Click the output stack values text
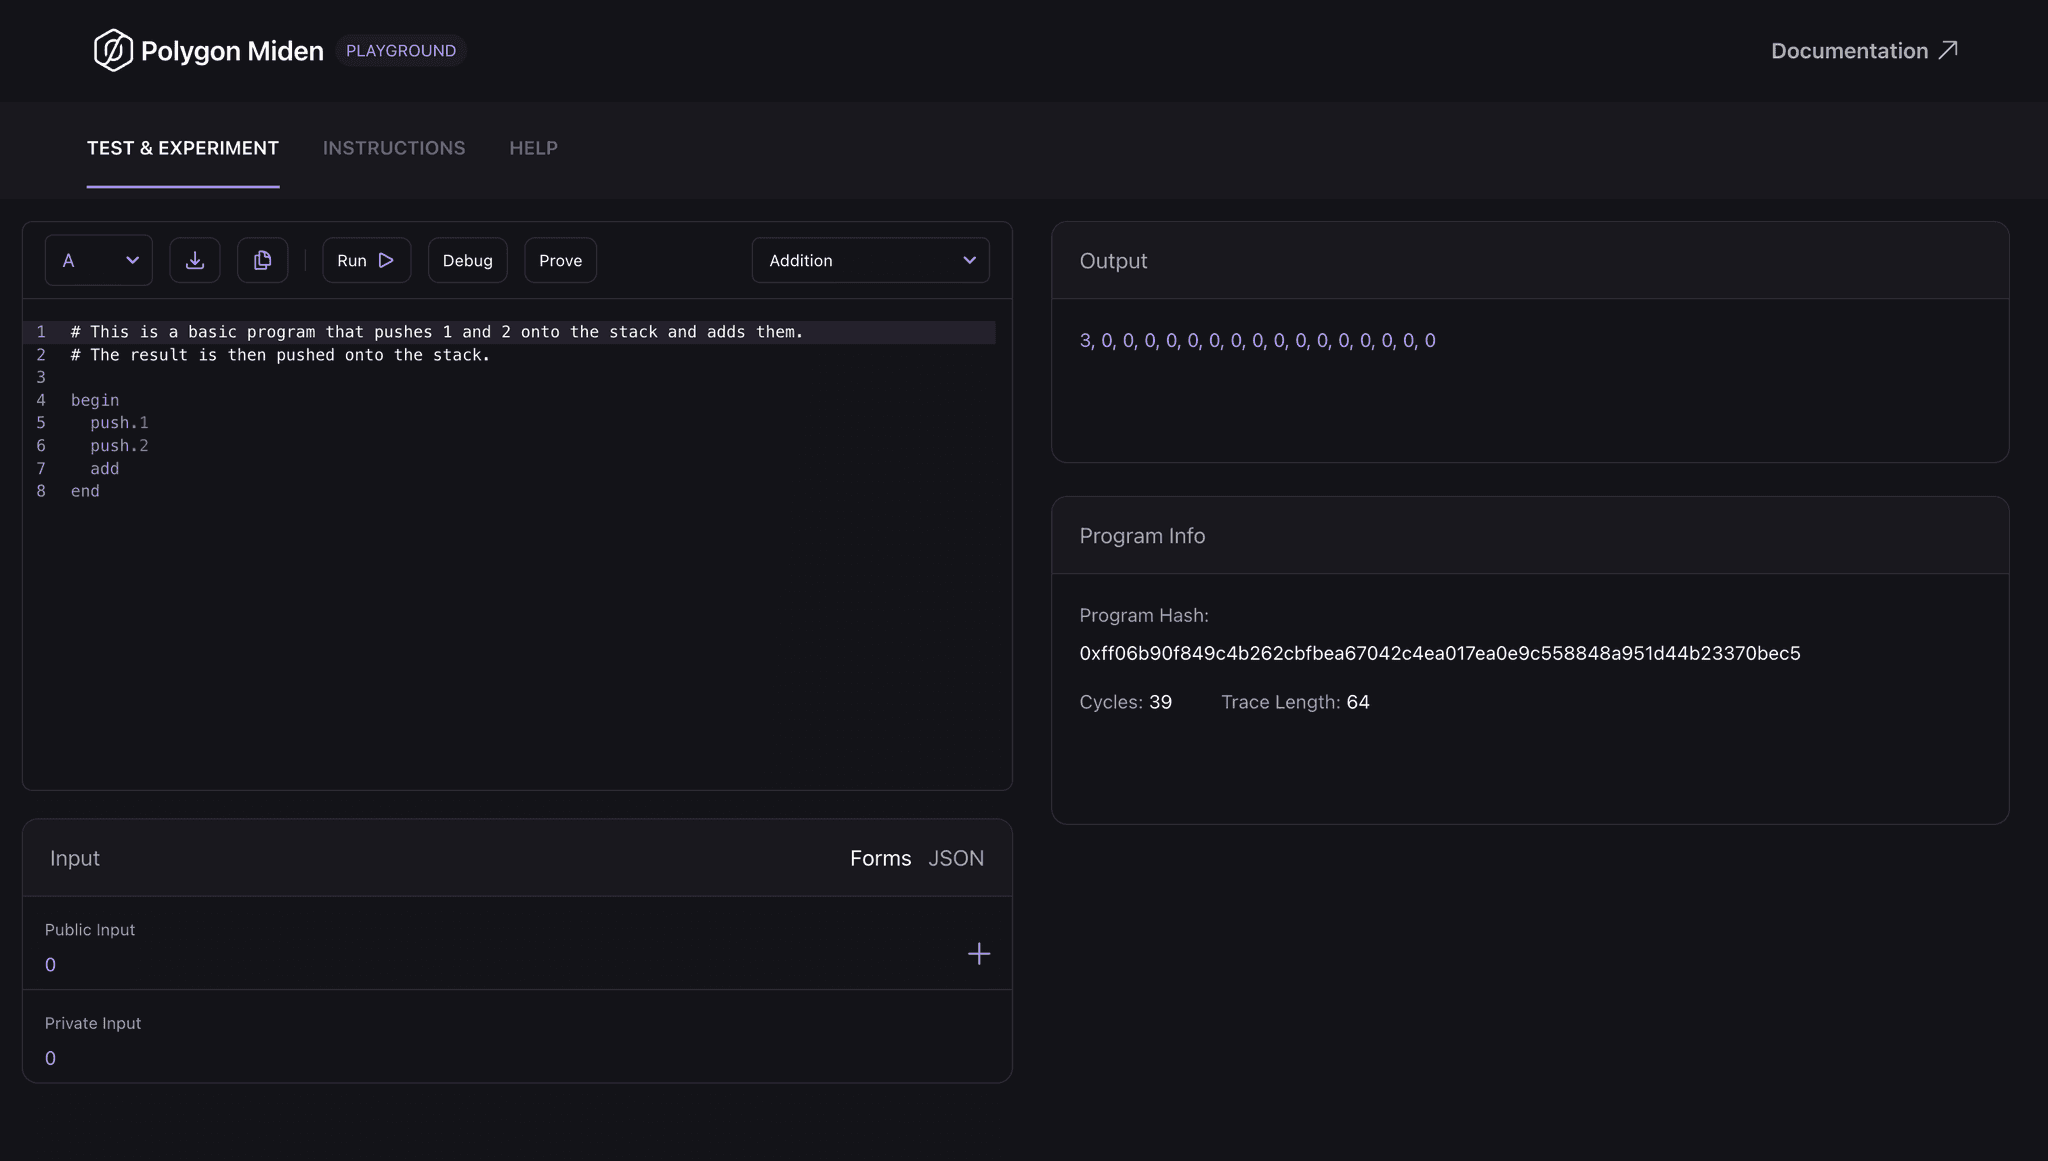 (1257, 341)
